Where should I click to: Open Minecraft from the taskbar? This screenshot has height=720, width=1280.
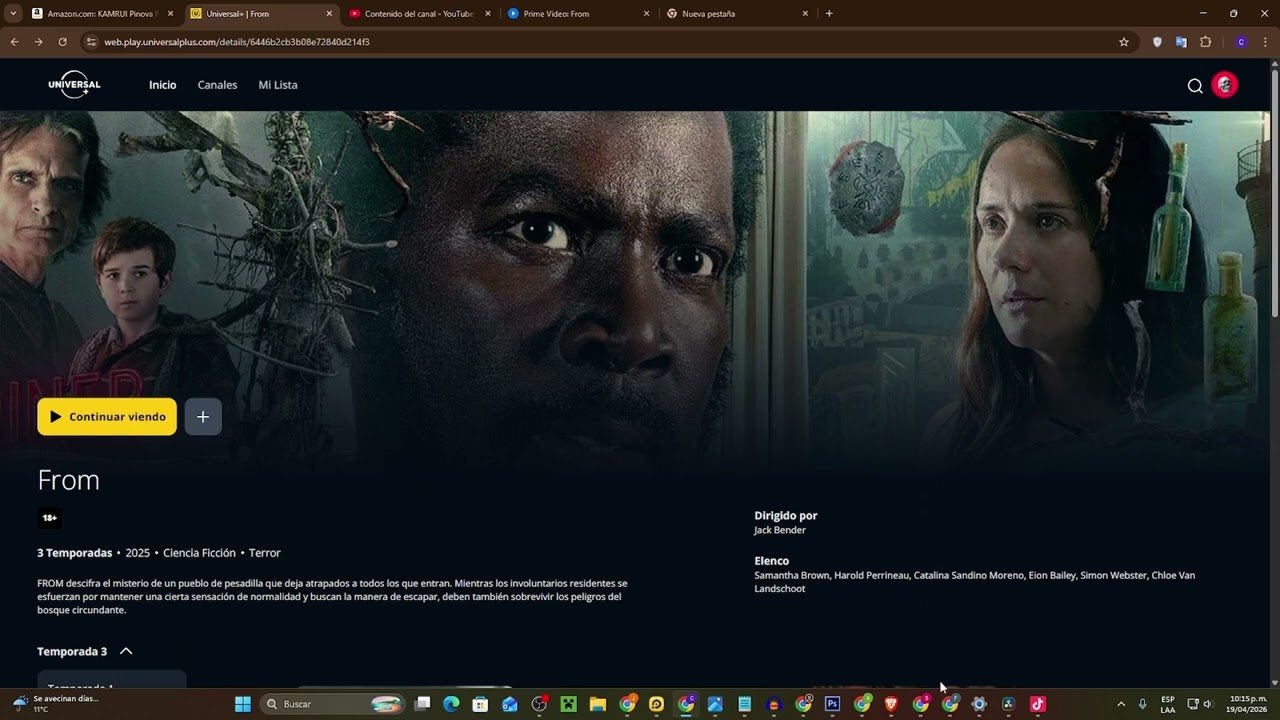[x=568, y=704]
